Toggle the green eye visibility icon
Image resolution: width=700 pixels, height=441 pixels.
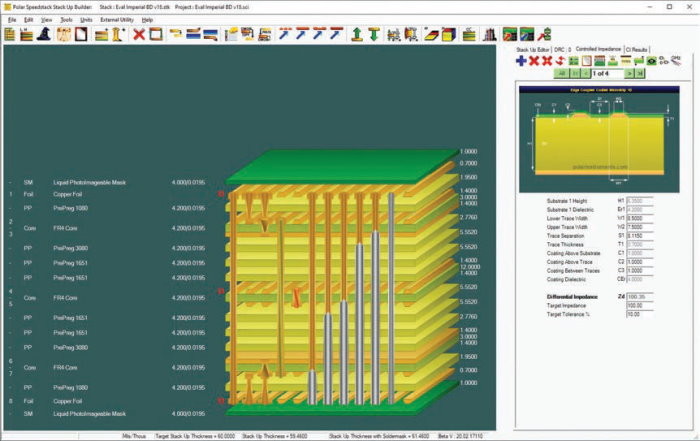651,61
